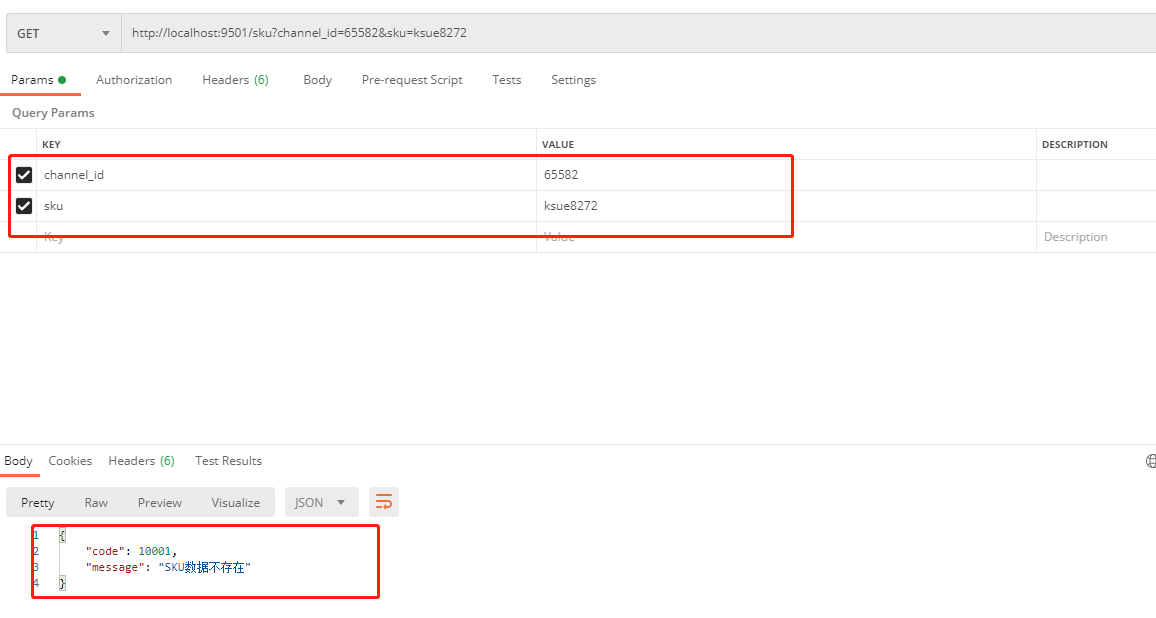
Task: Select the Pretty view button
Action: (38, 502)
